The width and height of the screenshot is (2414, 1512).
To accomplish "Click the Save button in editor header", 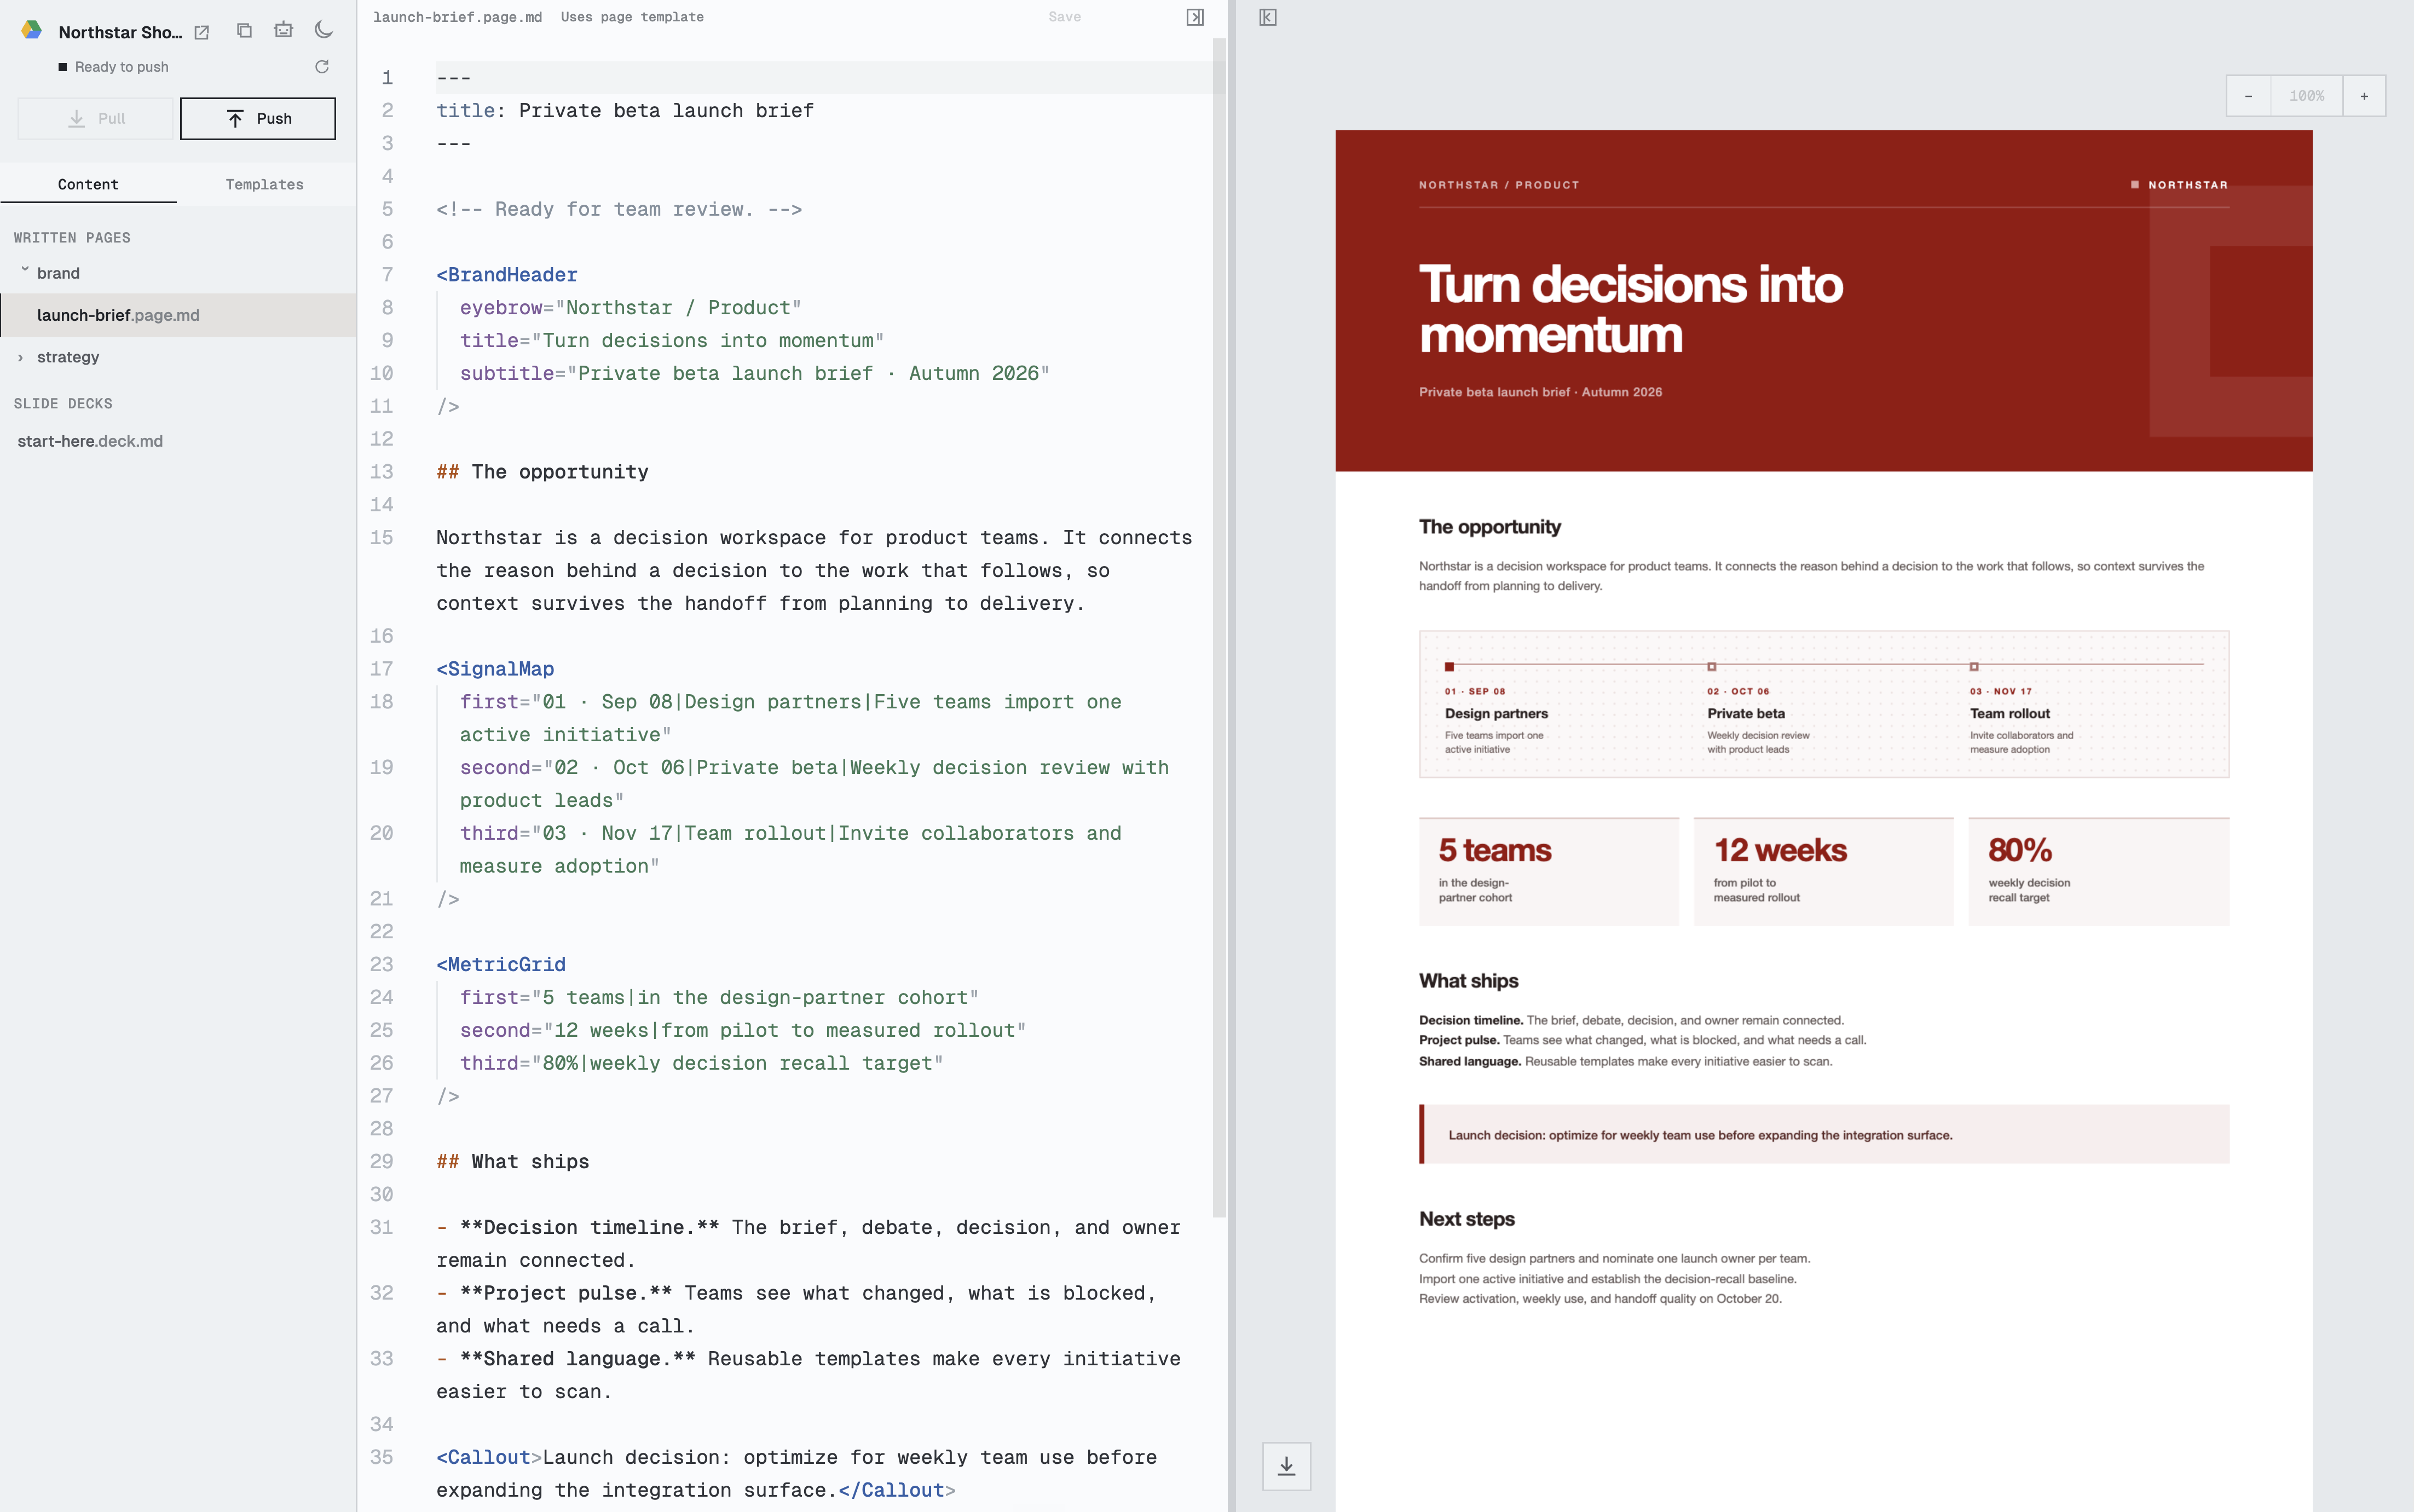I will [1064, 17].
